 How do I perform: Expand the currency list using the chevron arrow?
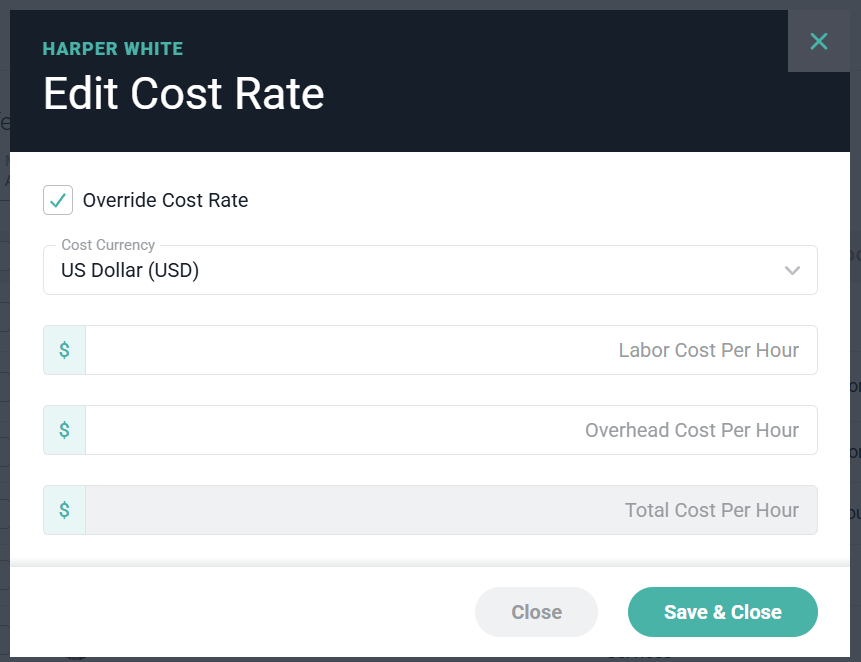click(x=792, y=270)
